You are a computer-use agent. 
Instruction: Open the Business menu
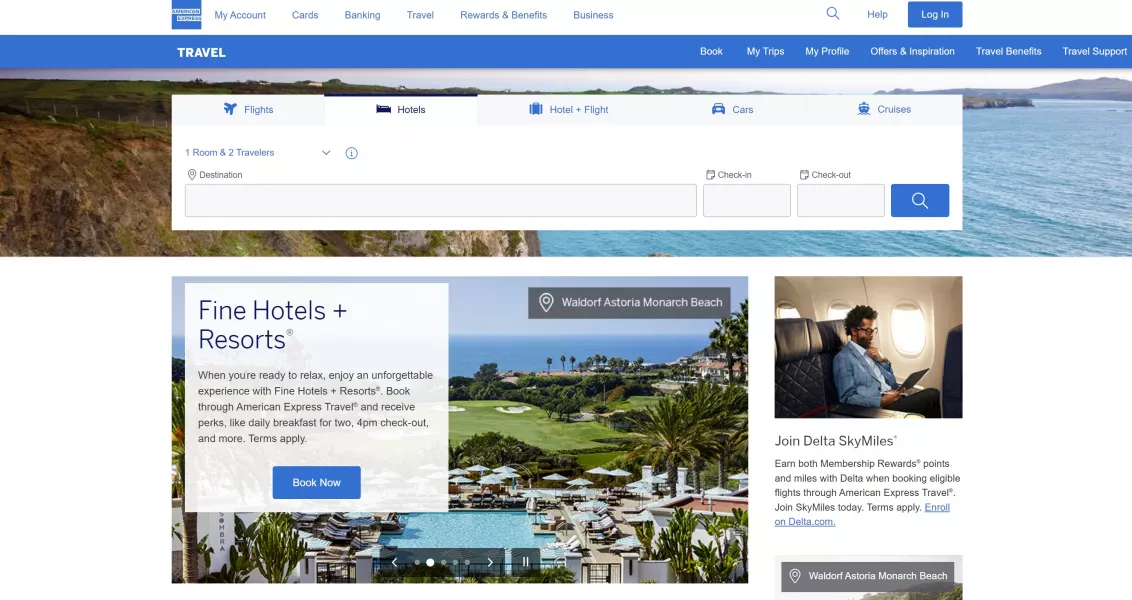[593, 15]
